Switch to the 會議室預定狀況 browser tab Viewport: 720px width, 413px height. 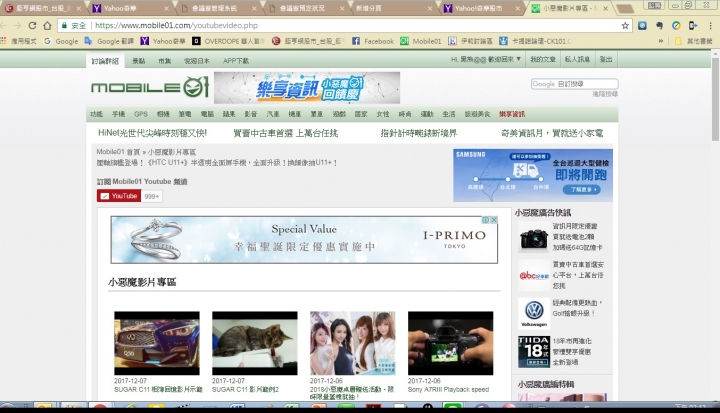click(306, 8)
